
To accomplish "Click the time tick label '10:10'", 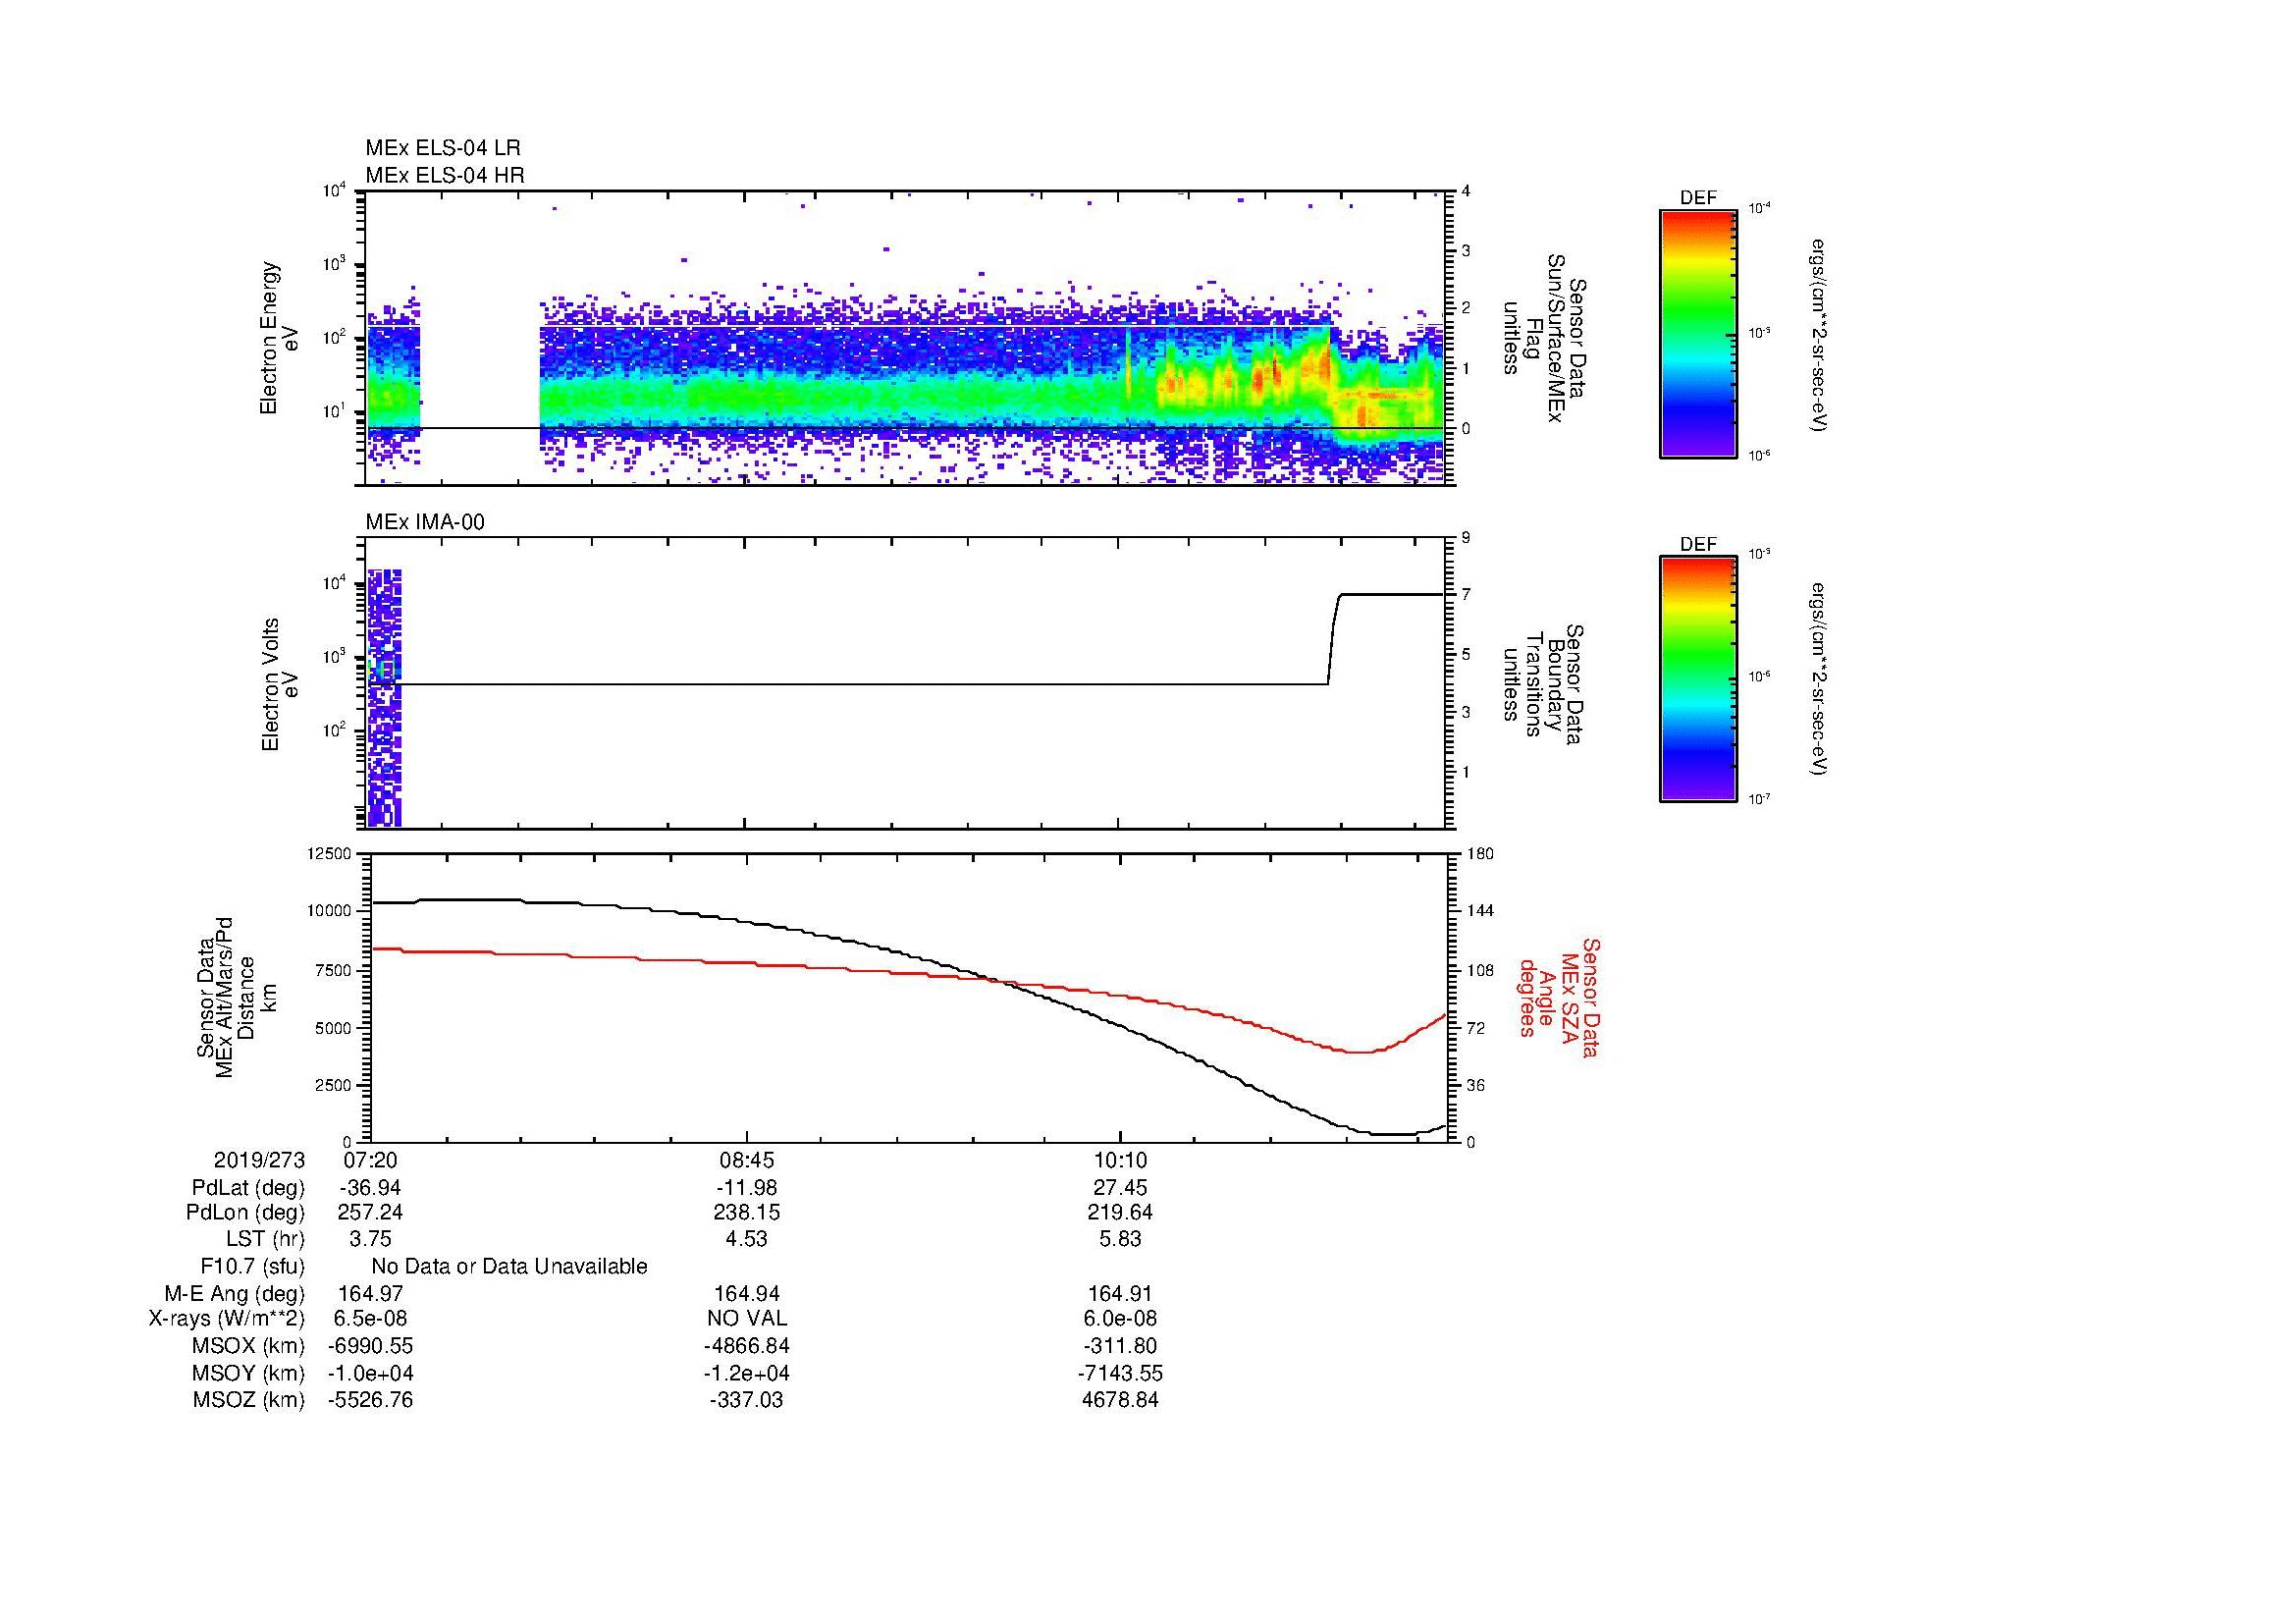I will 1120,1161.
